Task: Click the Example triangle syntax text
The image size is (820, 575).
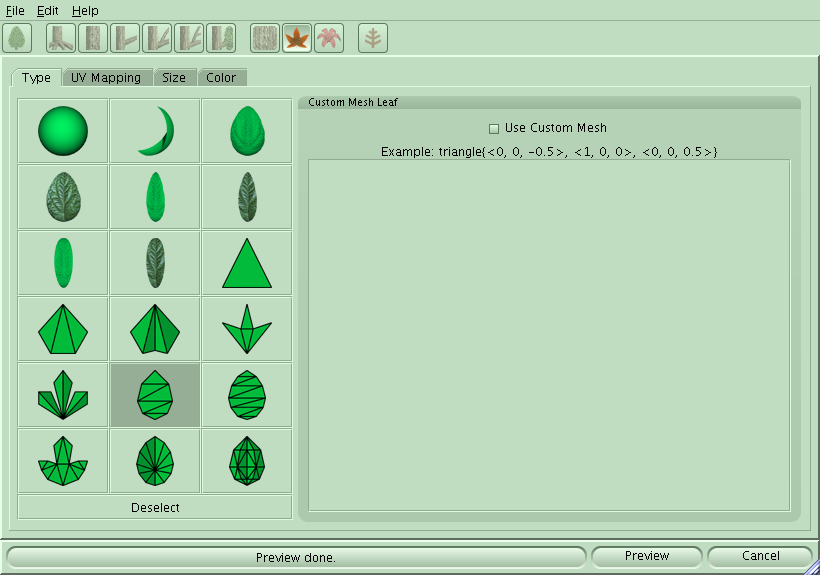Action: point(549,152)
